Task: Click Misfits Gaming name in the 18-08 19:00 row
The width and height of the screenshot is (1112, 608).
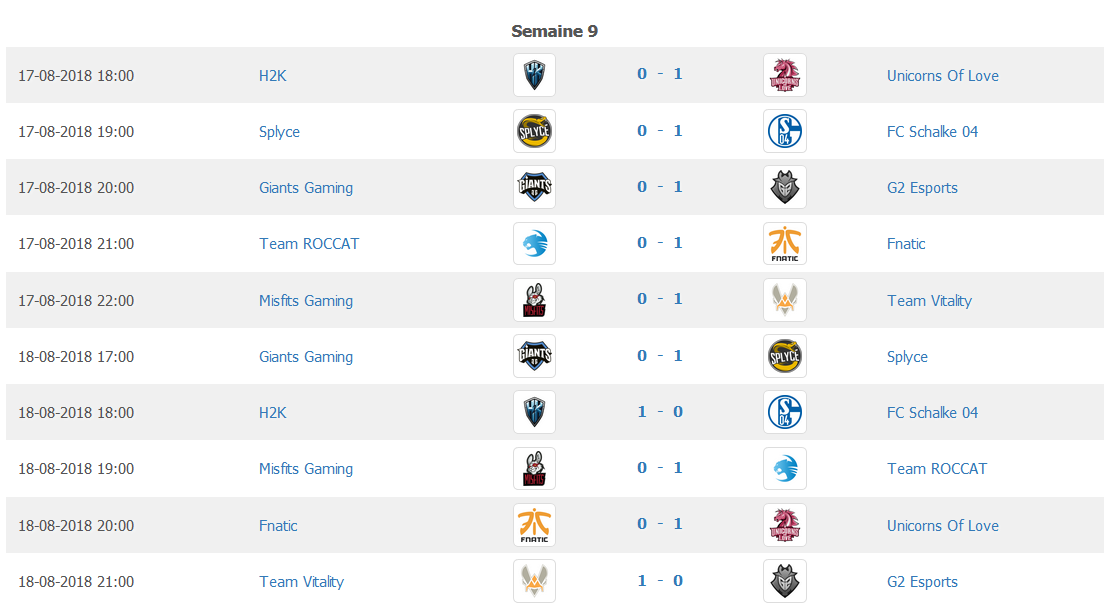Action: [306, 469]
